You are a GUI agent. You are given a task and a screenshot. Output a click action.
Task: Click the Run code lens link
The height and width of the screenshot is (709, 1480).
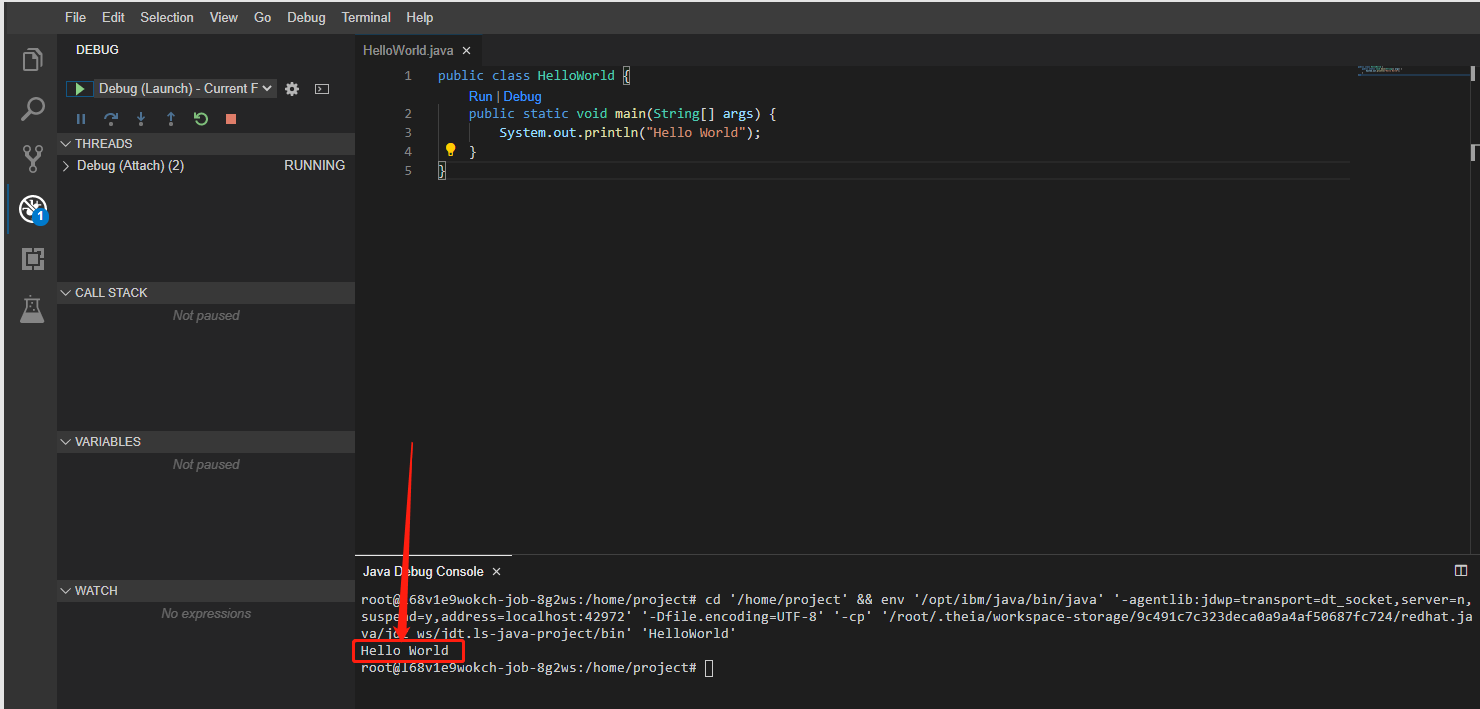tap(481, 97)
